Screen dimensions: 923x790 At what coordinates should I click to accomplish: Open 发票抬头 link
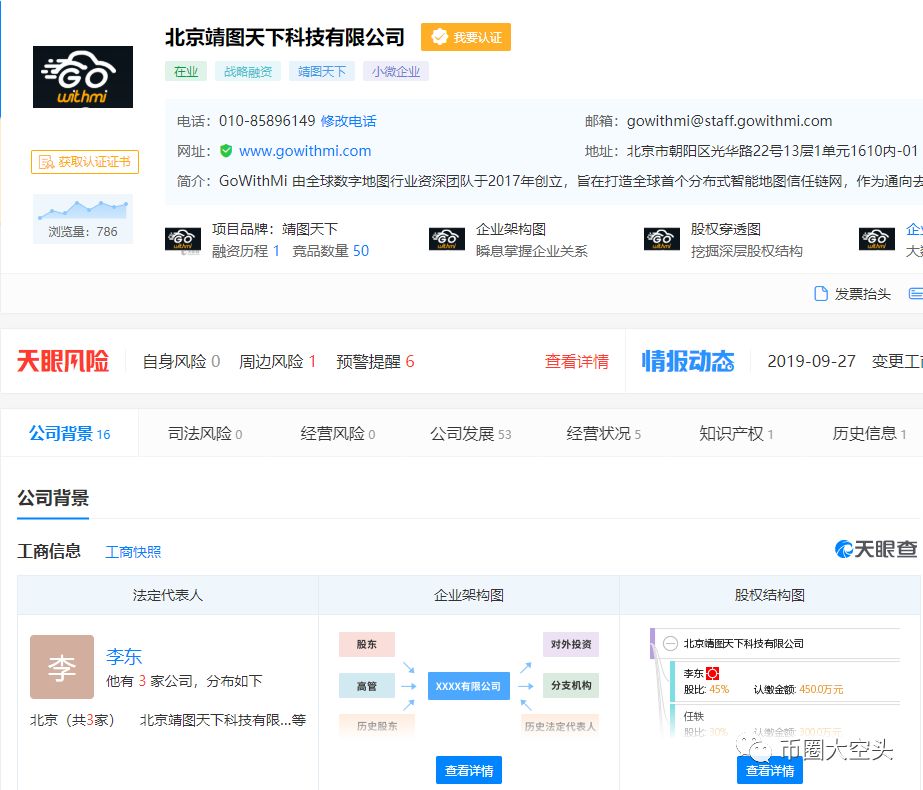[862, 294]
